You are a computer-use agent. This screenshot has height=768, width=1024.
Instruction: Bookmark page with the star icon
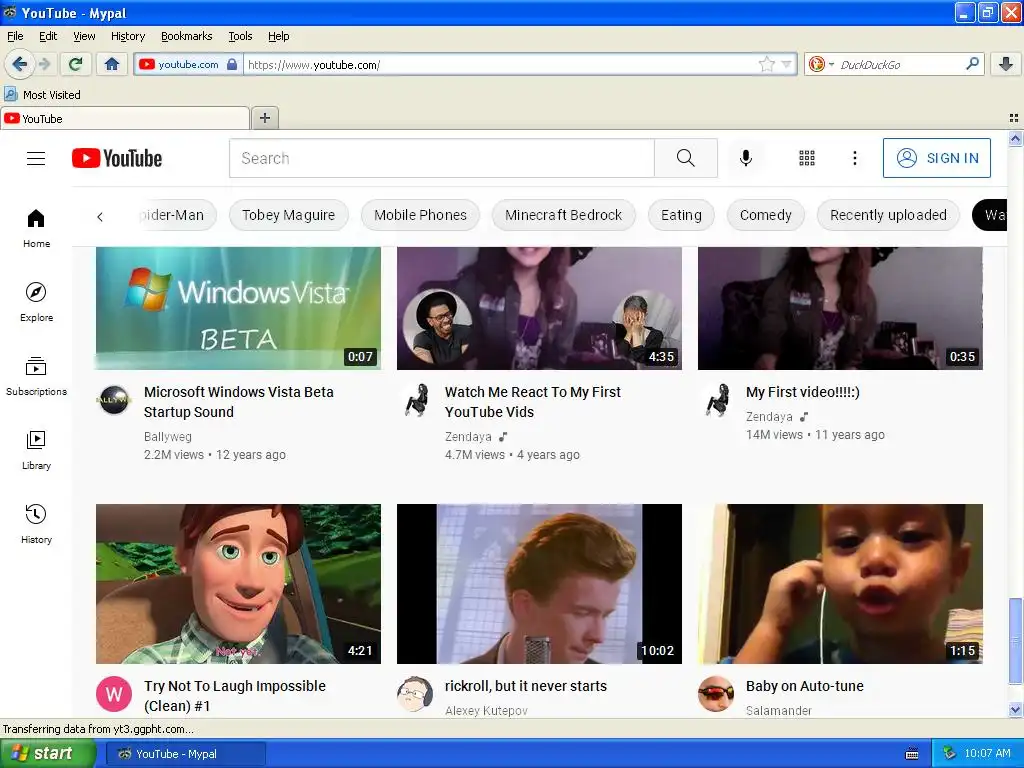767,64
